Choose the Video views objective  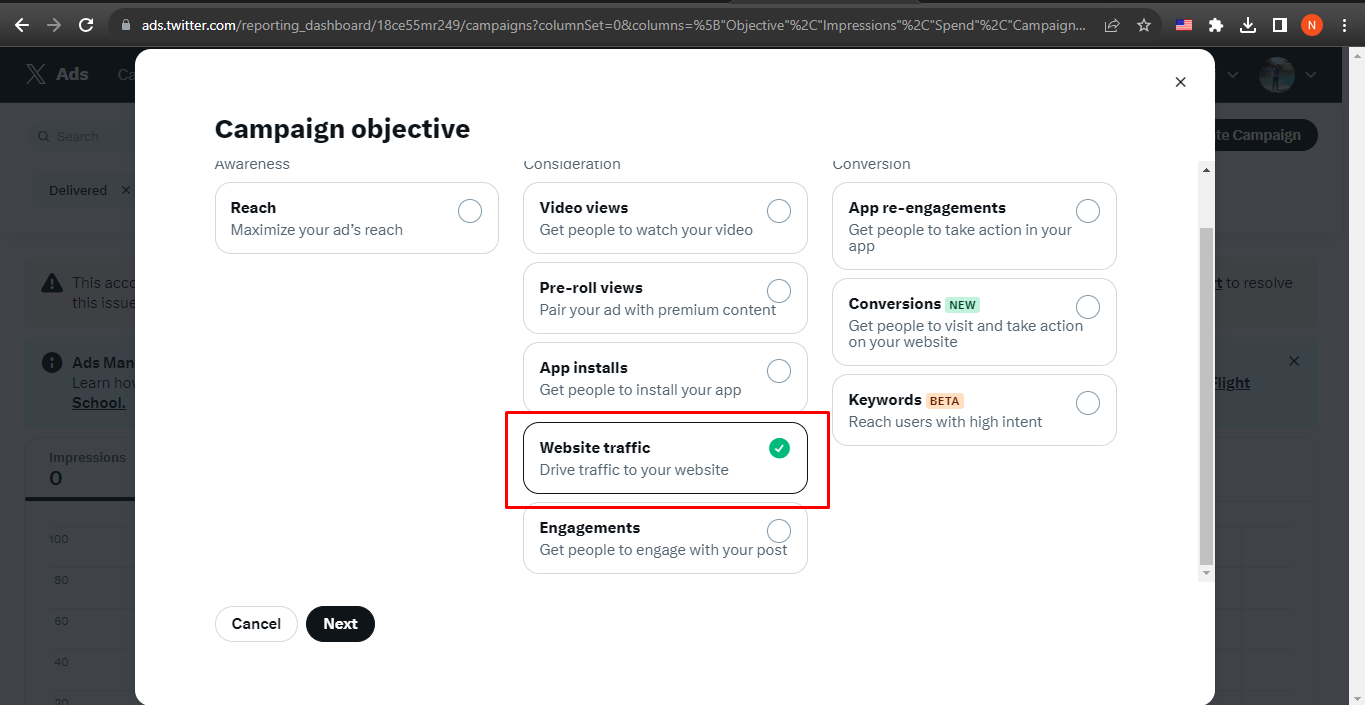point(665,218)
